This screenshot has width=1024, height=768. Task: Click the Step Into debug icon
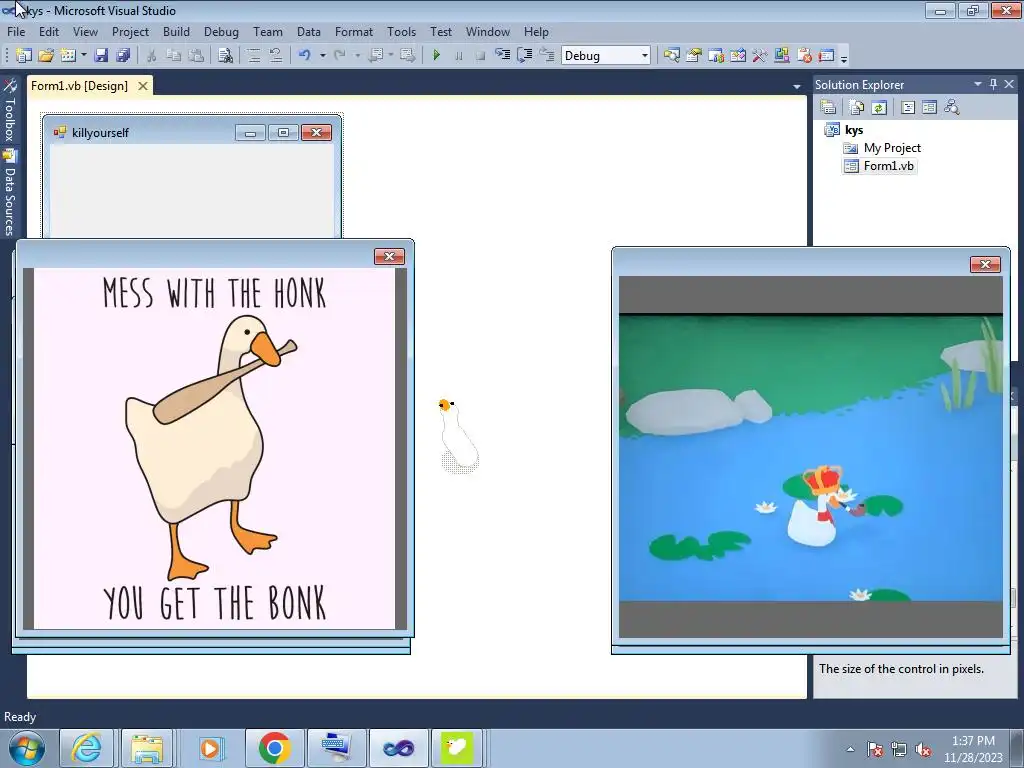pos(502,56)
